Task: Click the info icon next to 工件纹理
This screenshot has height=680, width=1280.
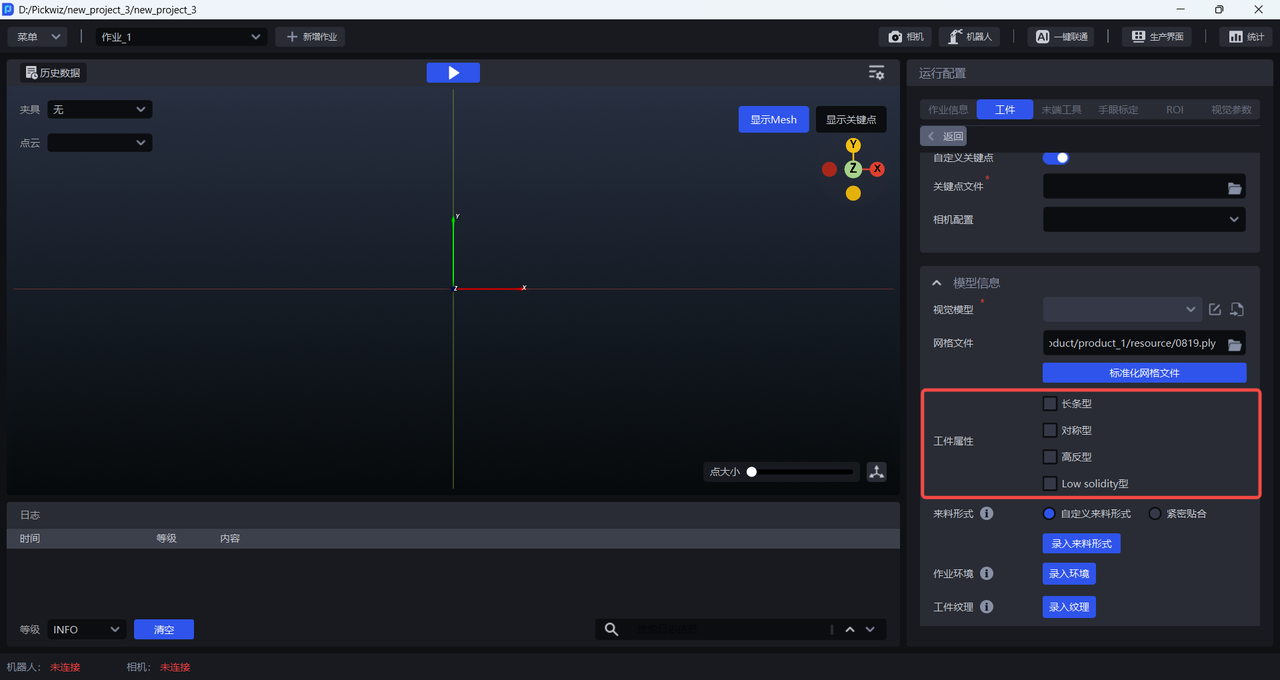Action: [987, 607]
